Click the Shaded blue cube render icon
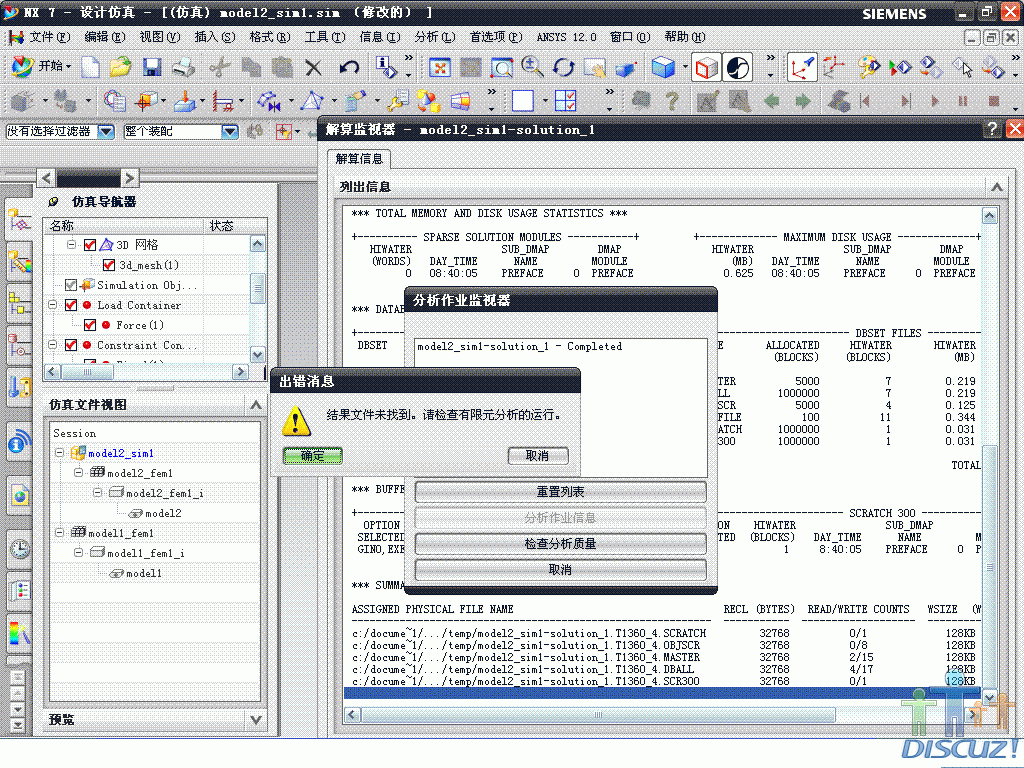 [664, 67]
